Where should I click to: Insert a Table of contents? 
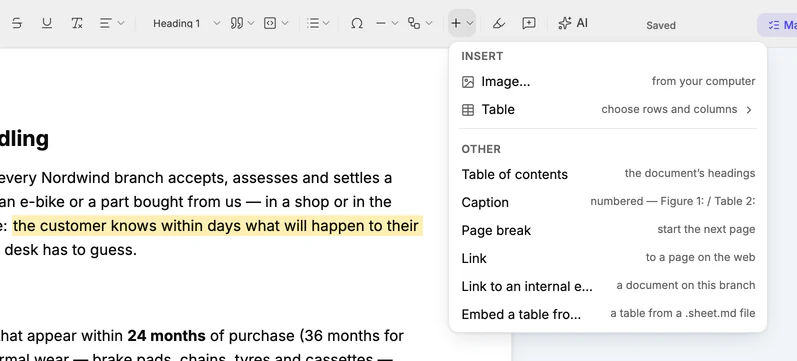coord(608,174)
